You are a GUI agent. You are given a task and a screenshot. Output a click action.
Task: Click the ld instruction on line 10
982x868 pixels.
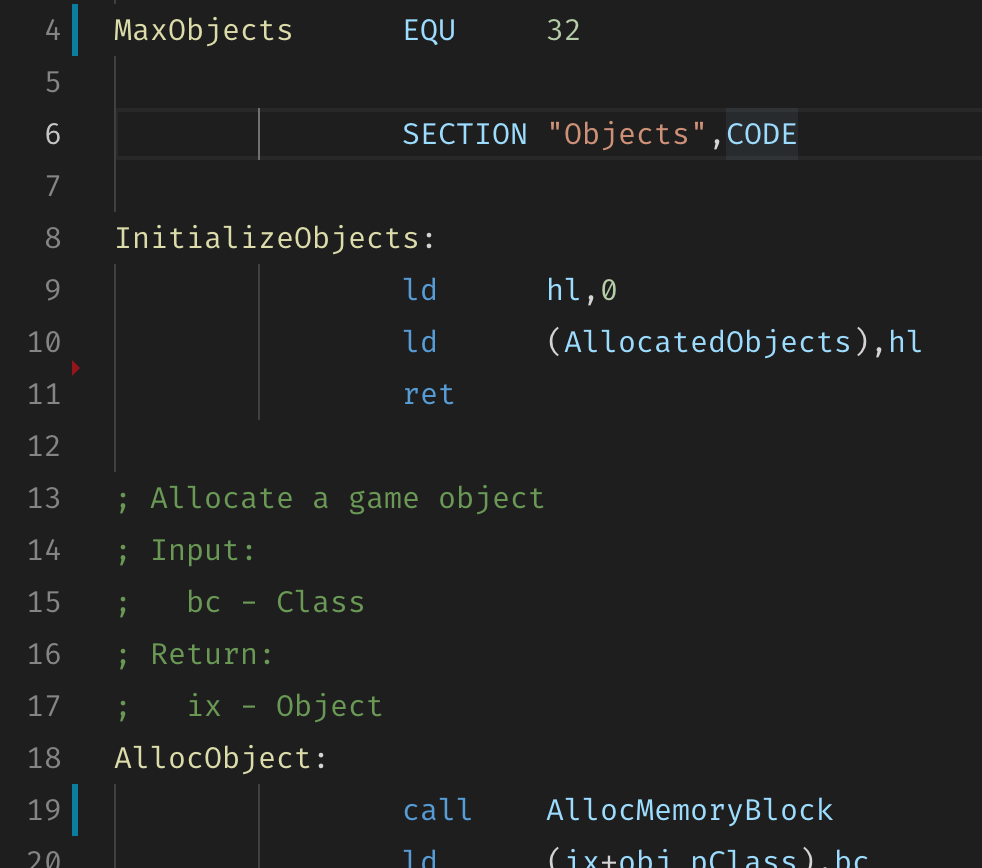(420, 343)
